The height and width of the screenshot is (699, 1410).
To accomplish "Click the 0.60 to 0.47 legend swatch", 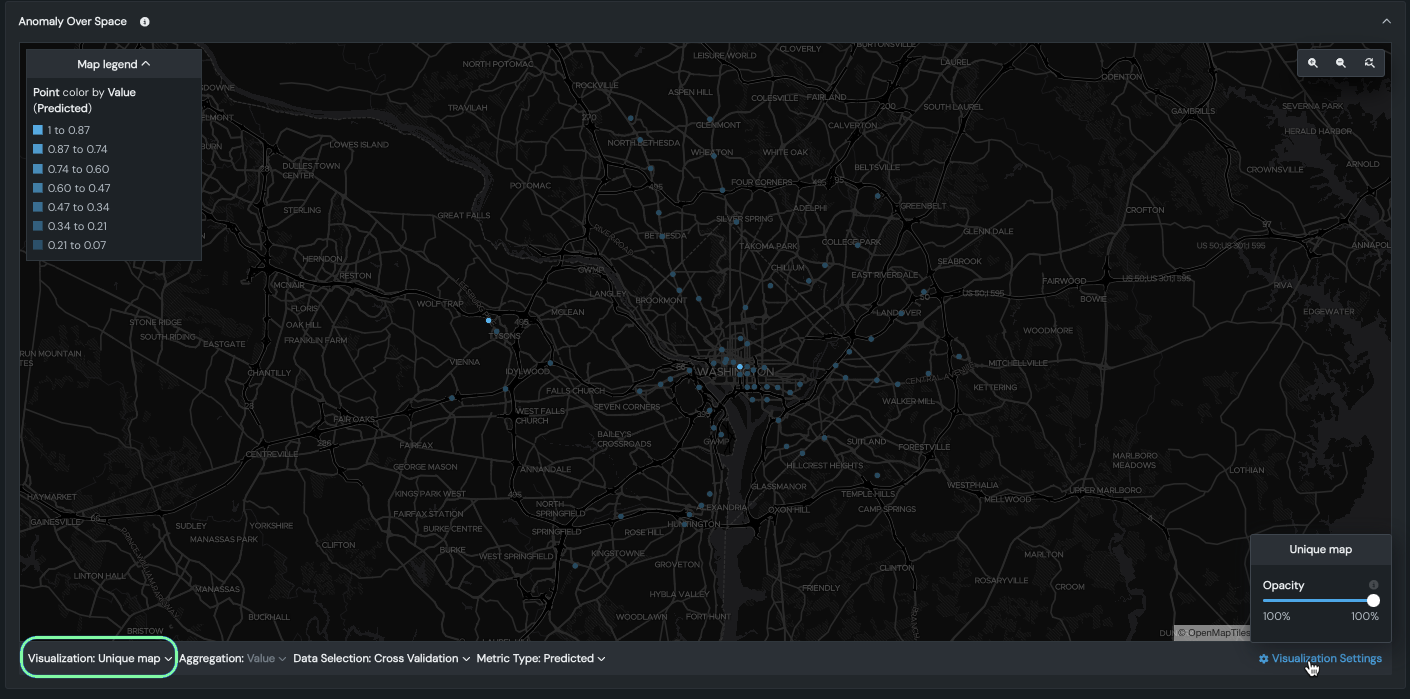I will [38, 188].
